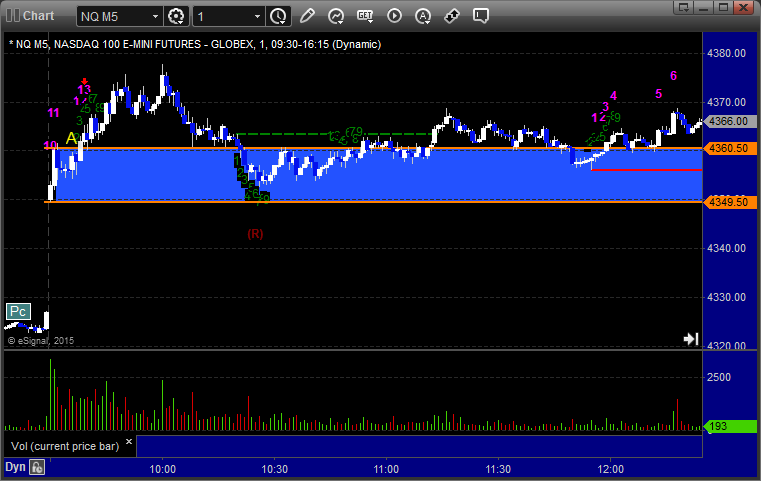Click the 11:30 time axis label
The width and height of the screenshot is (761, 481).
point(498,469)
